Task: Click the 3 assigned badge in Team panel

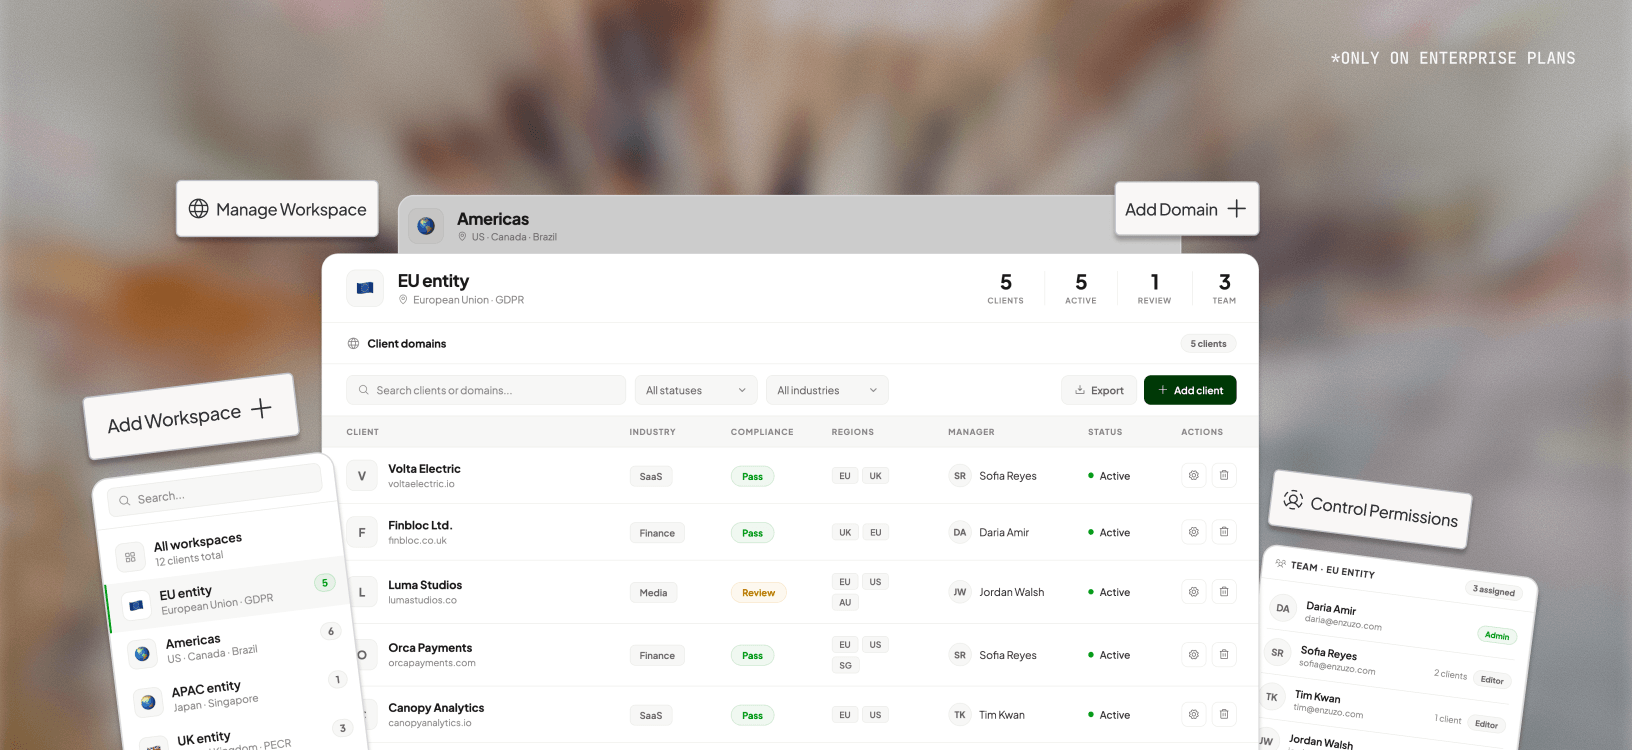Action: [x=1493, y=590]
